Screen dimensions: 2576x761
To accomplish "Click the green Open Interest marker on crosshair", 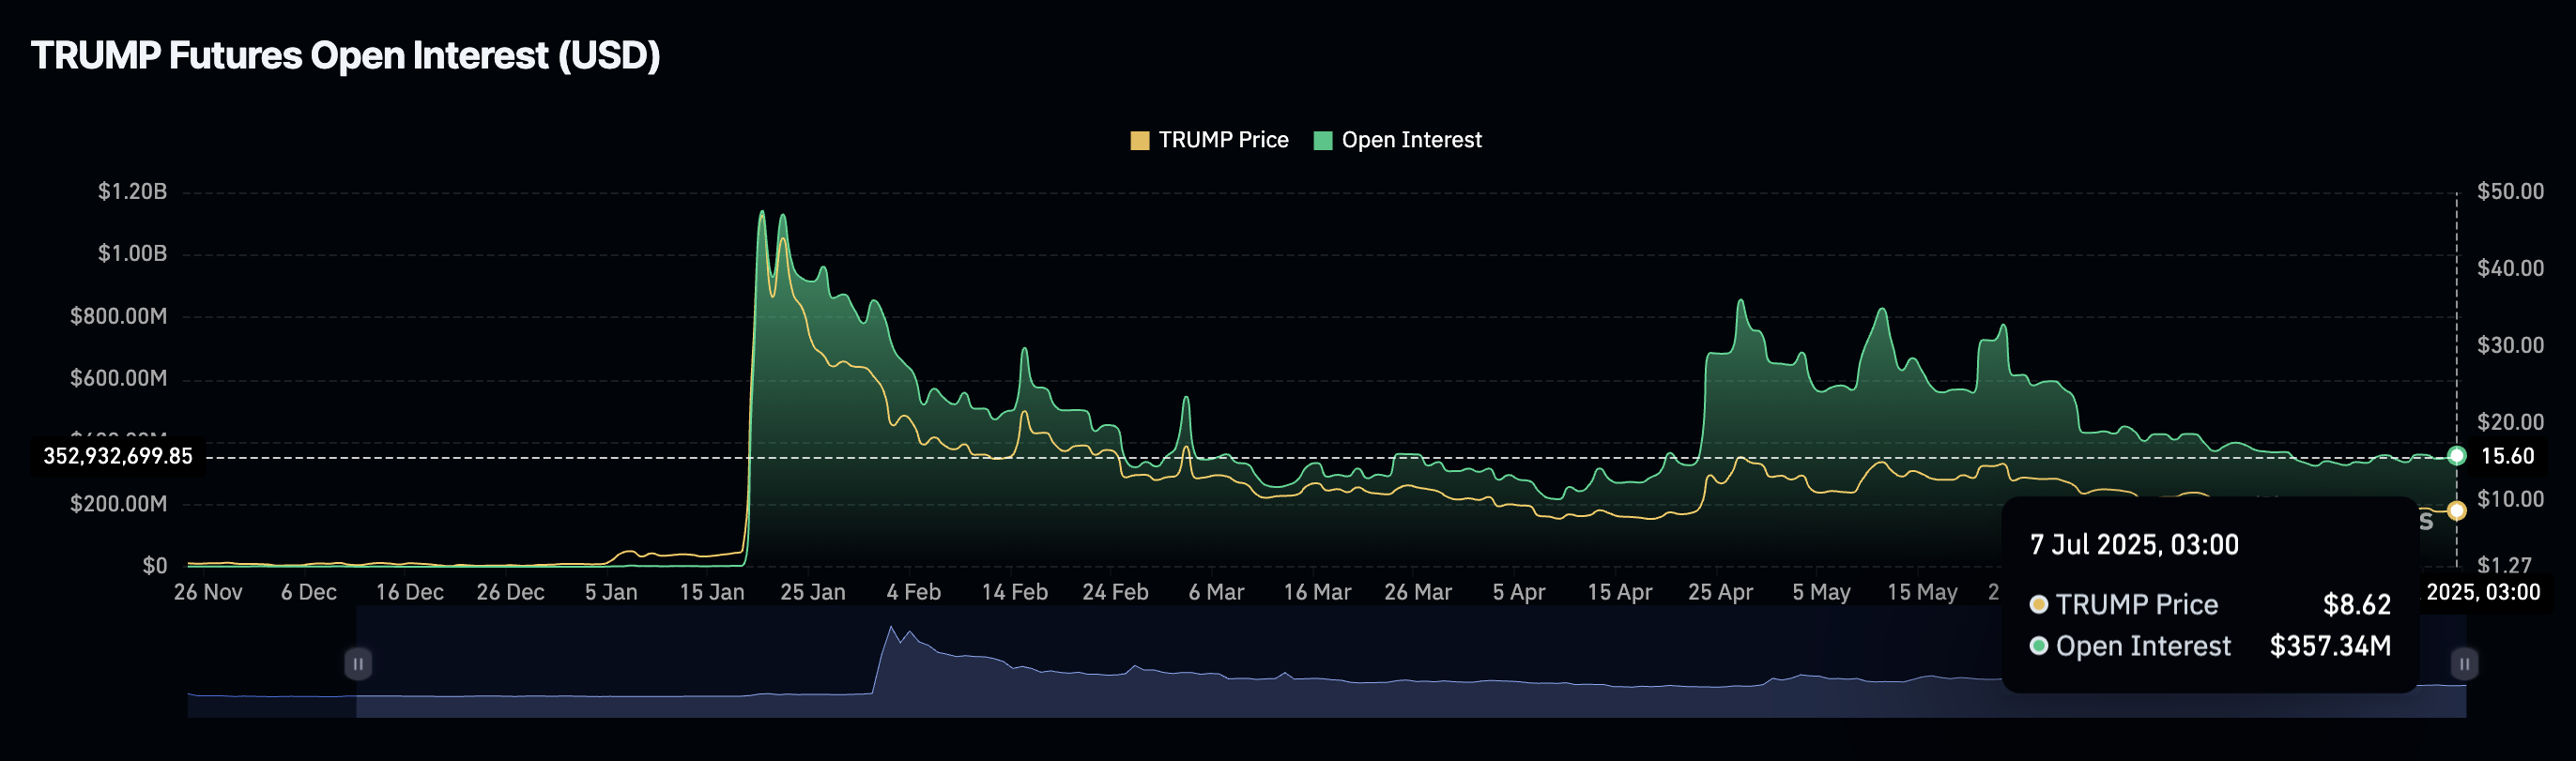I will tap(2456, 456).
